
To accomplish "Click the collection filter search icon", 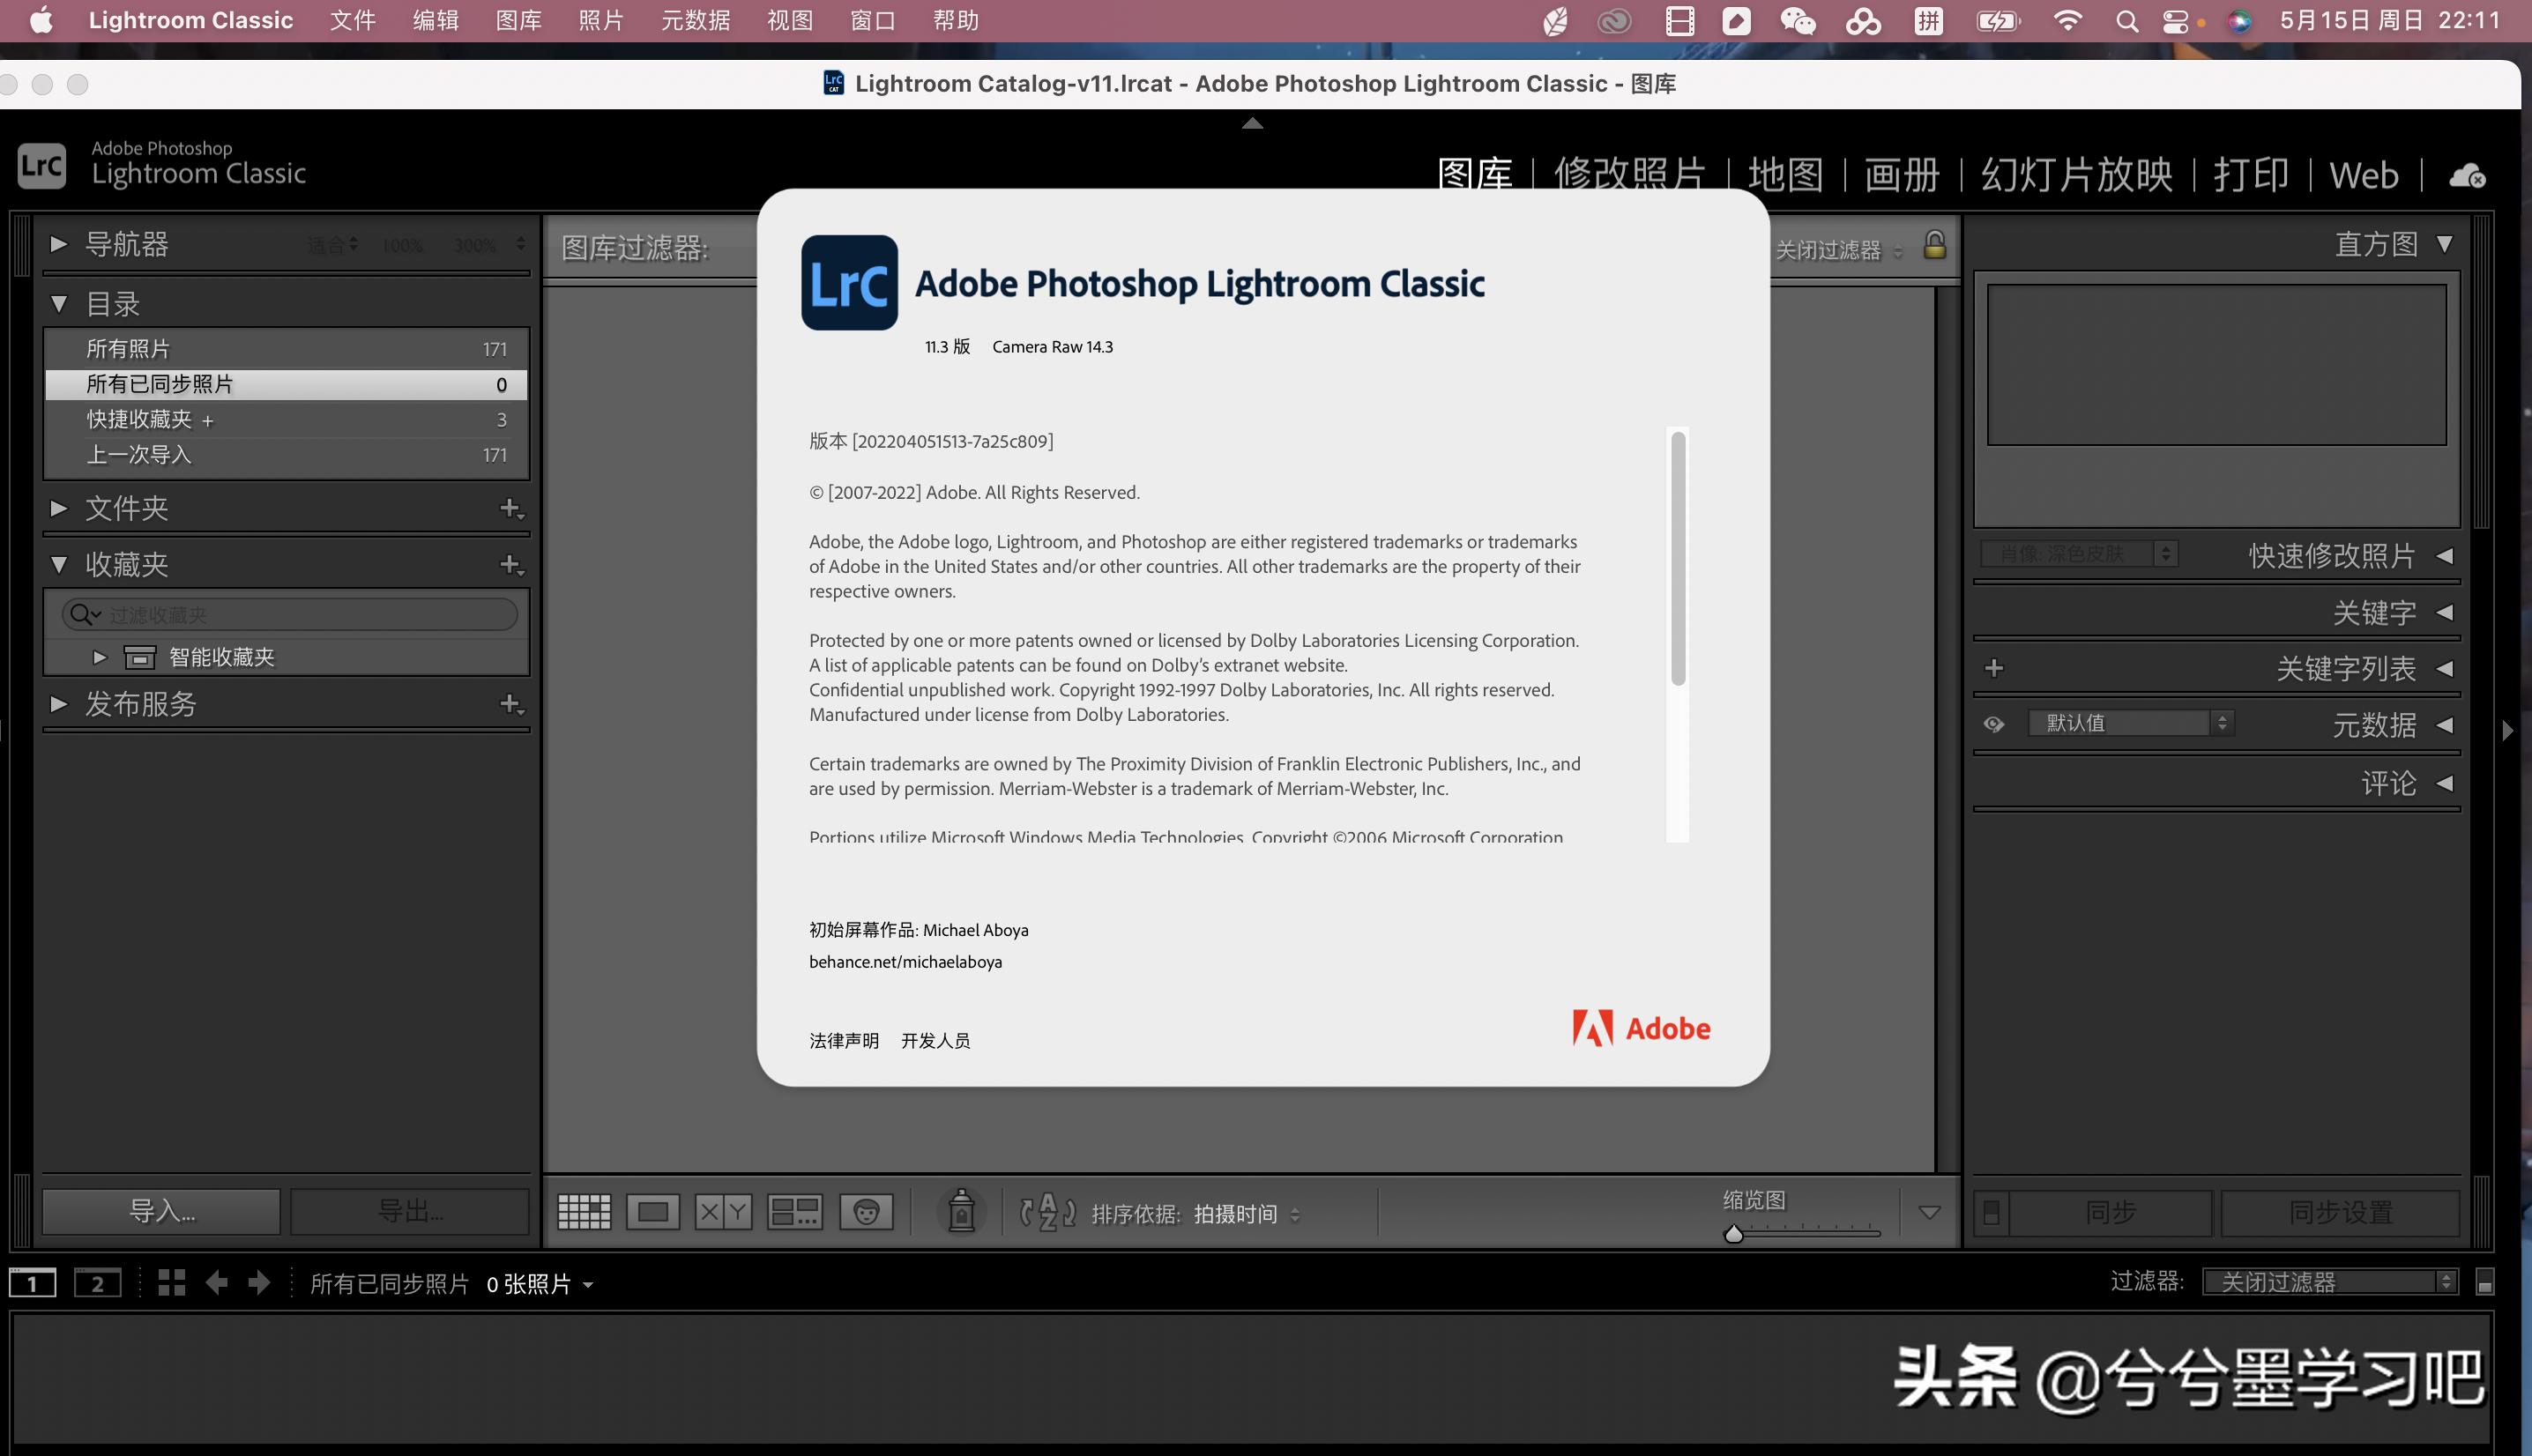I will click(84, 614).
